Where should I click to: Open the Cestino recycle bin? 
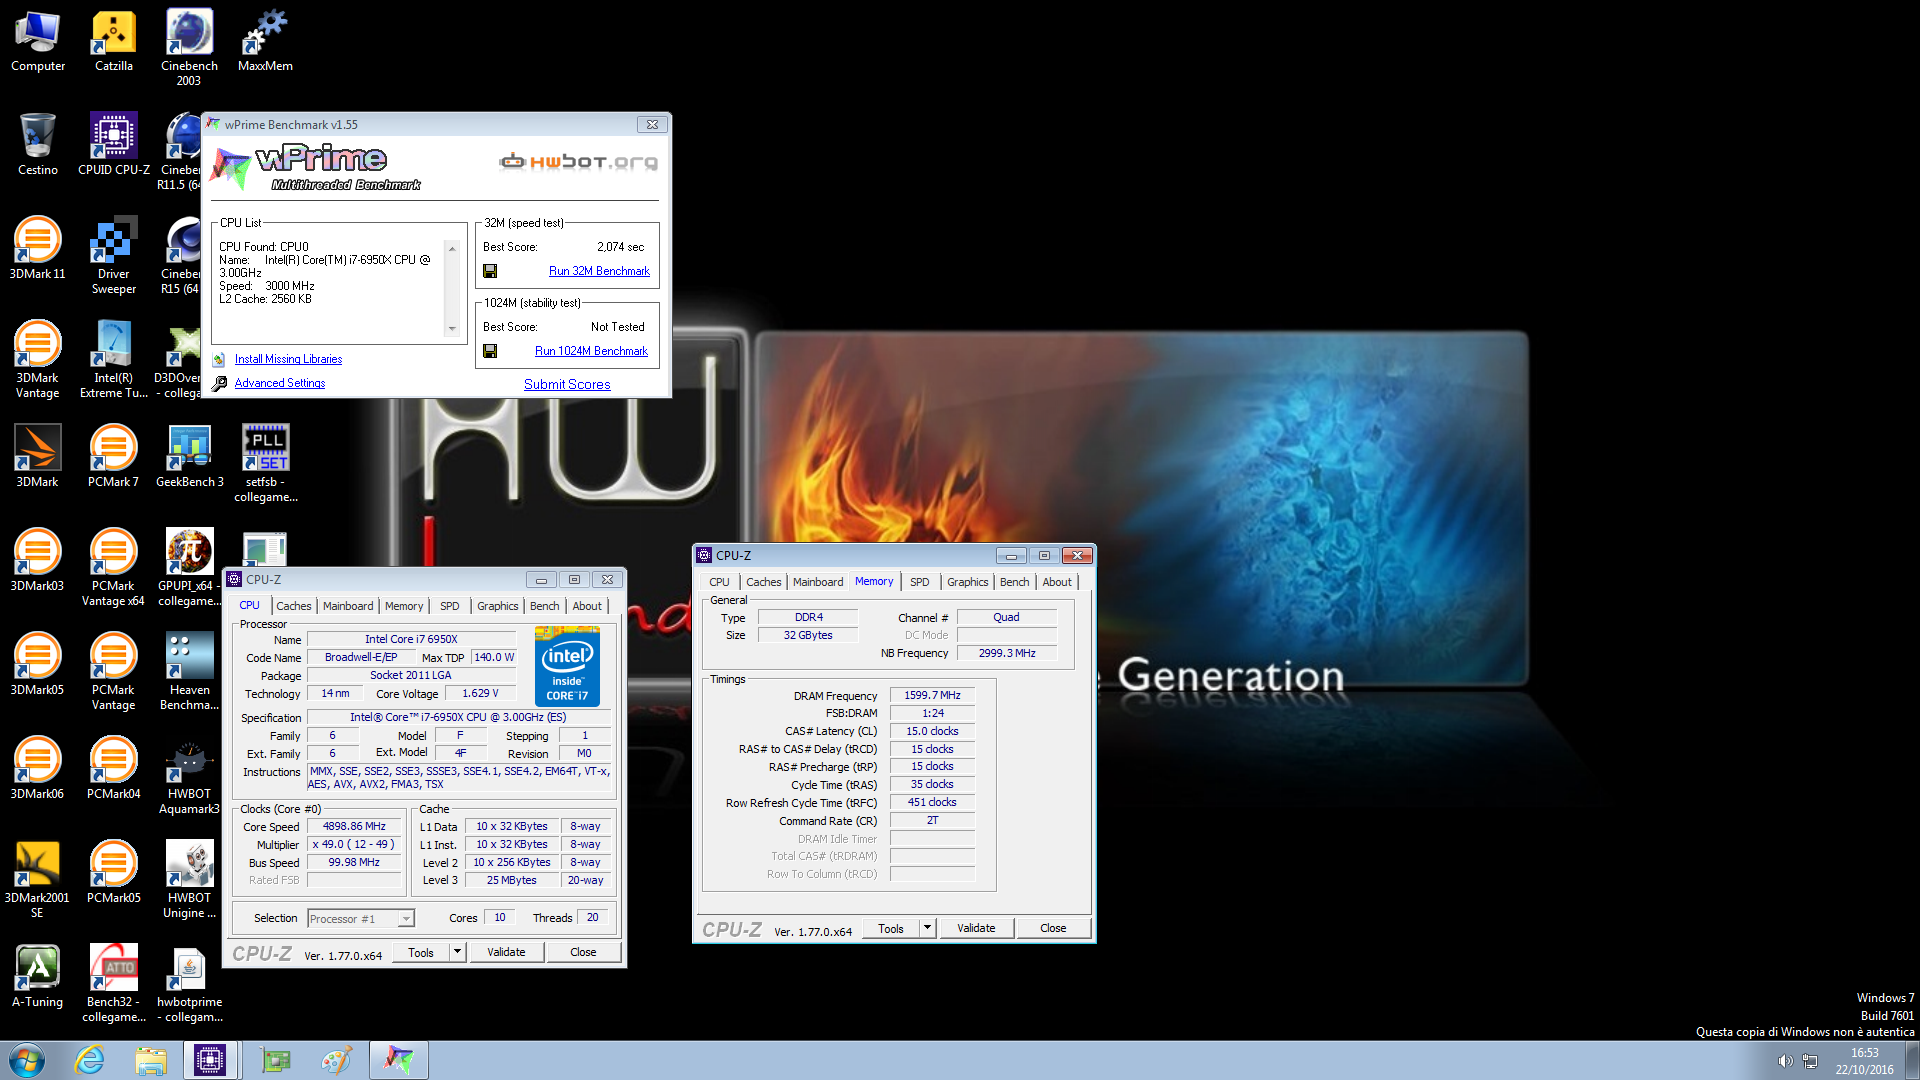(38, 145)
